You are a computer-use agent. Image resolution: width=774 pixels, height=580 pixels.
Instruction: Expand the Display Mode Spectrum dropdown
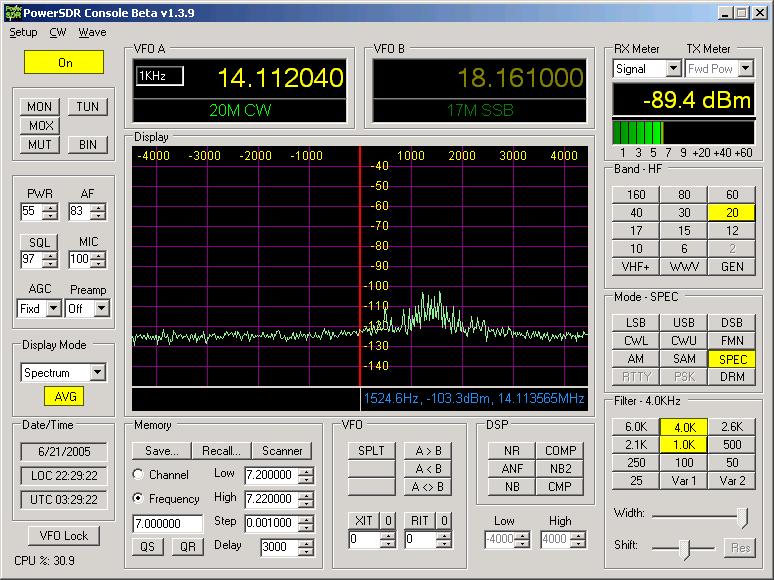point(97,373)
